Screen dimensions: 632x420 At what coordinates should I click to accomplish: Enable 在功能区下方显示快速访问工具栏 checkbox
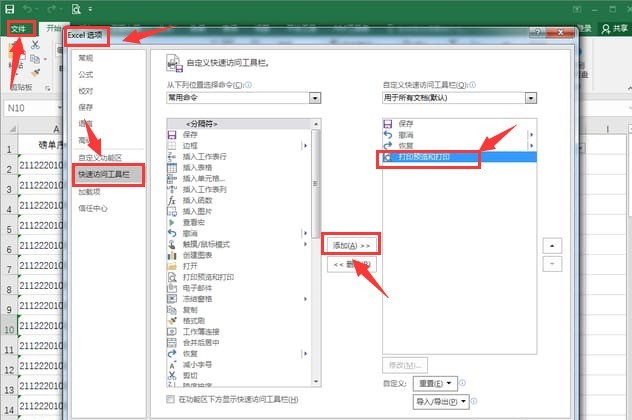[170, 399]
